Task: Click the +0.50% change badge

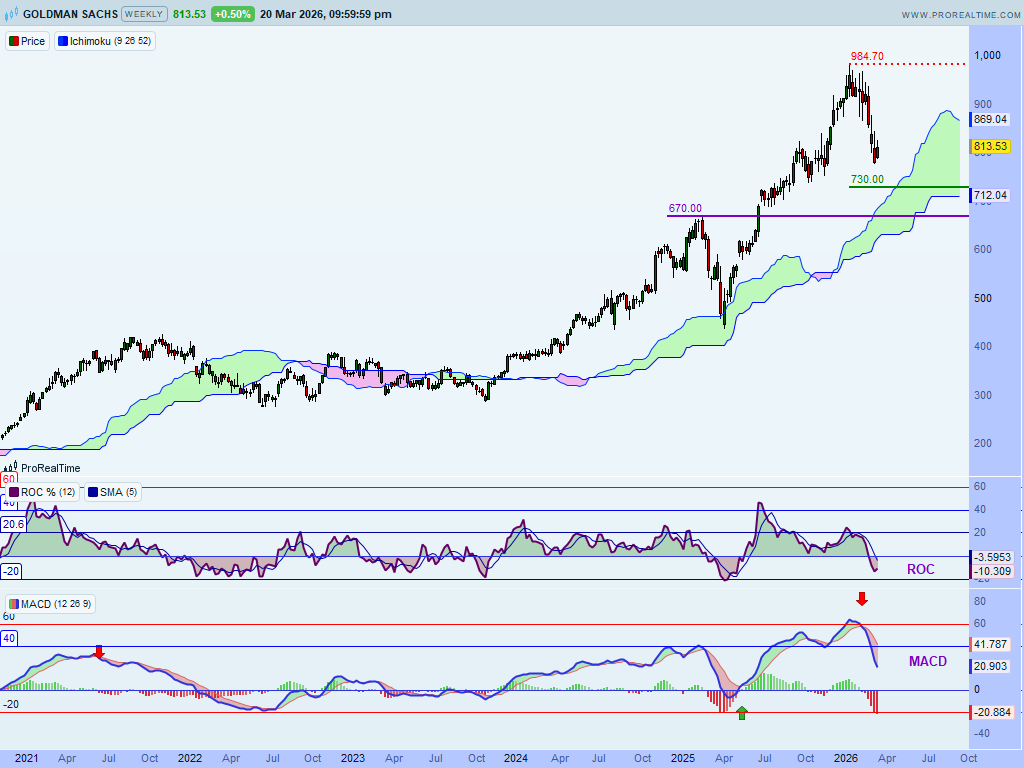Action: pyautogui.click(x=231, y=14)
